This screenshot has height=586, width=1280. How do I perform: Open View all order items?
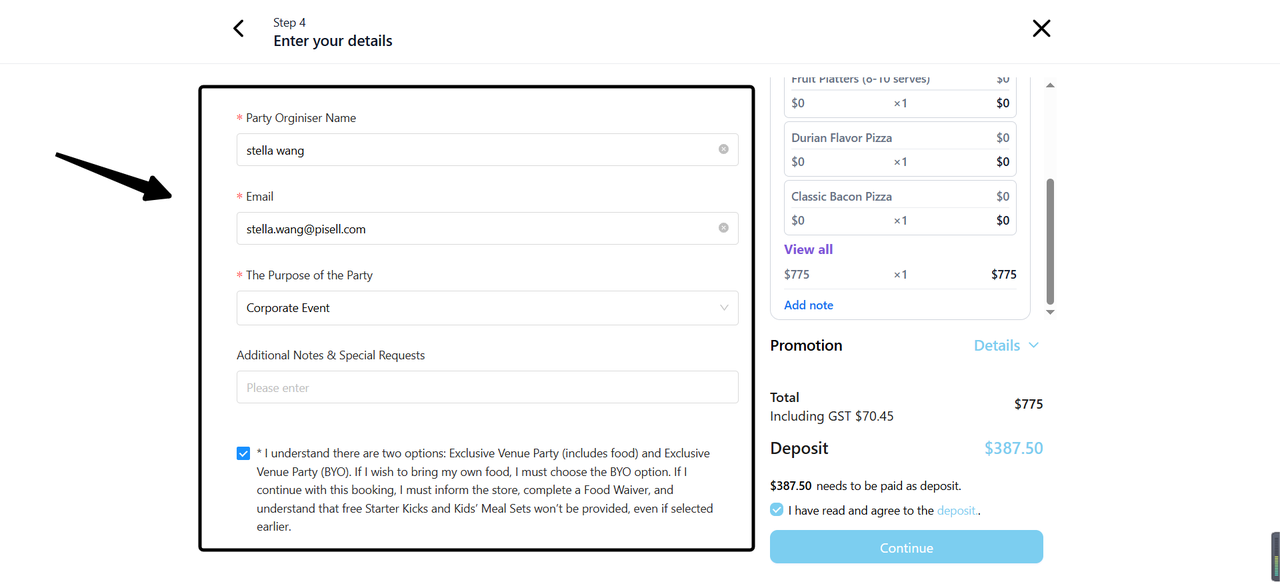click(x=808, y=249)
